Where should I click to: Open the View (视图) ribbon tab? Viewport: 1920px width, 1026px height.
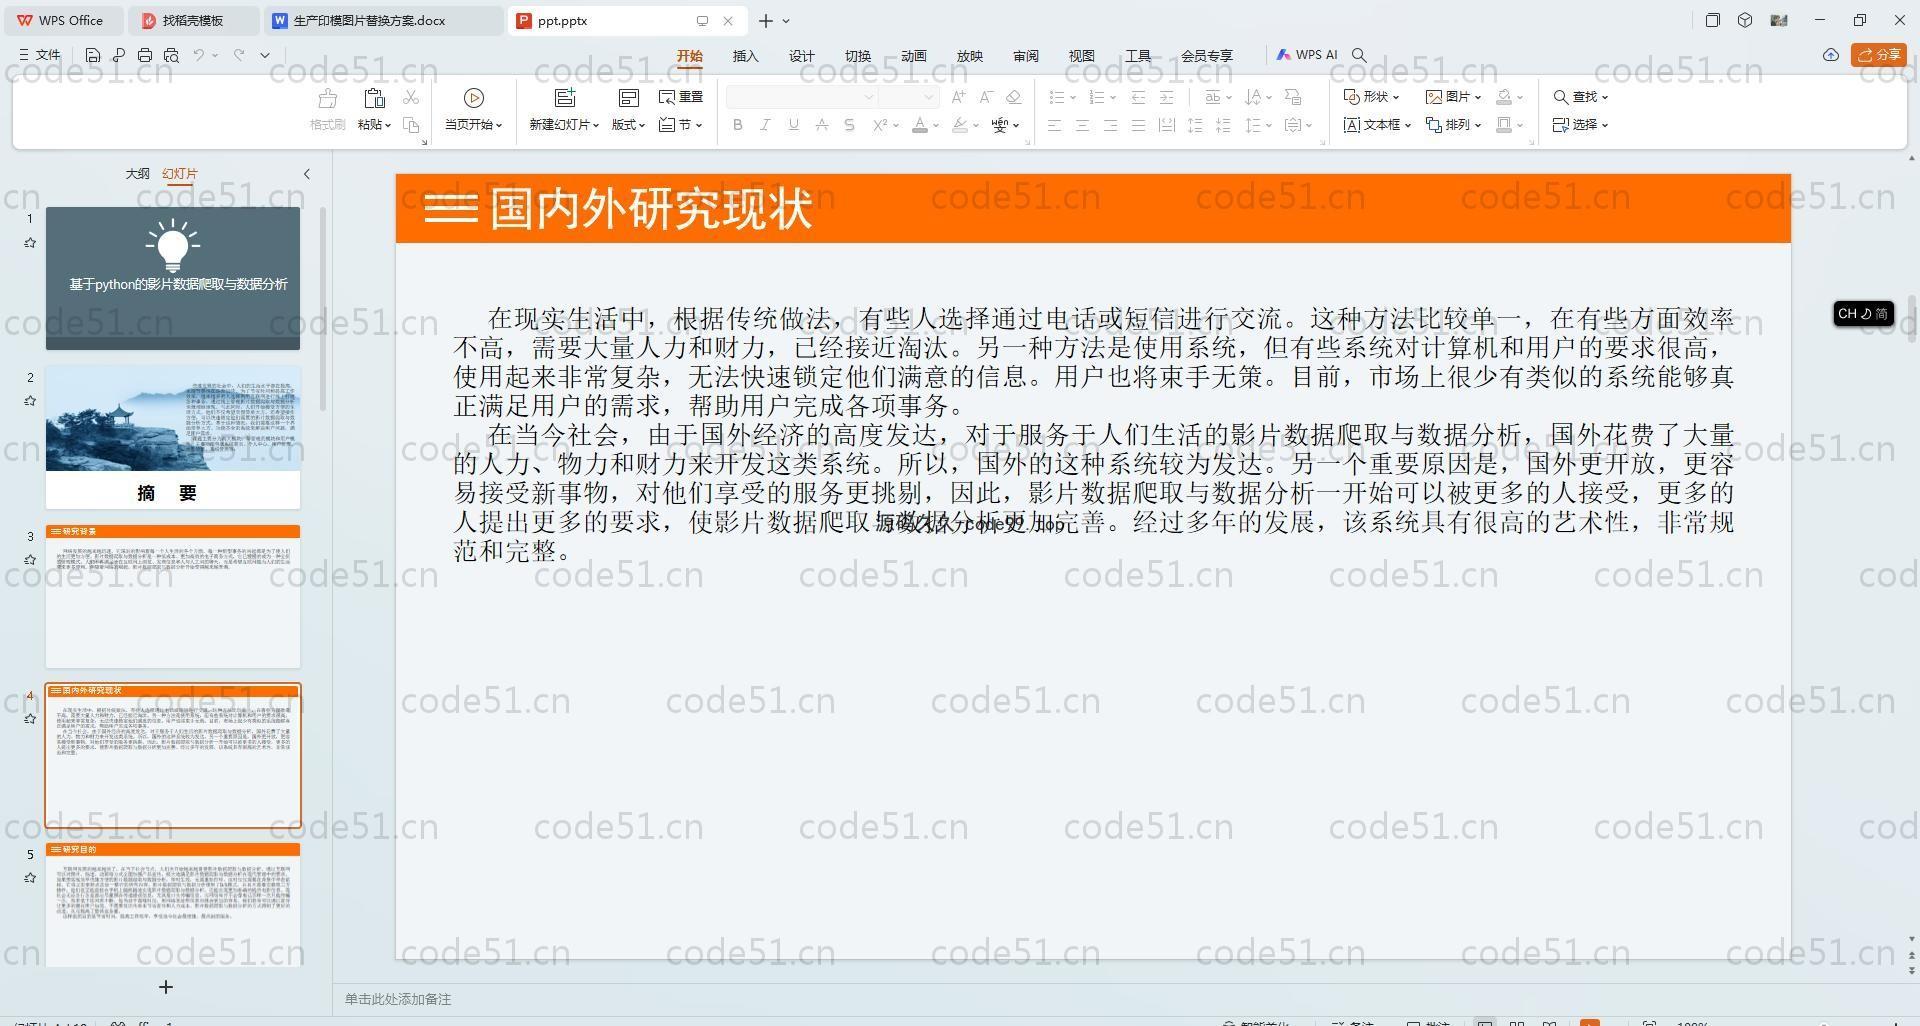point(1081,56)
